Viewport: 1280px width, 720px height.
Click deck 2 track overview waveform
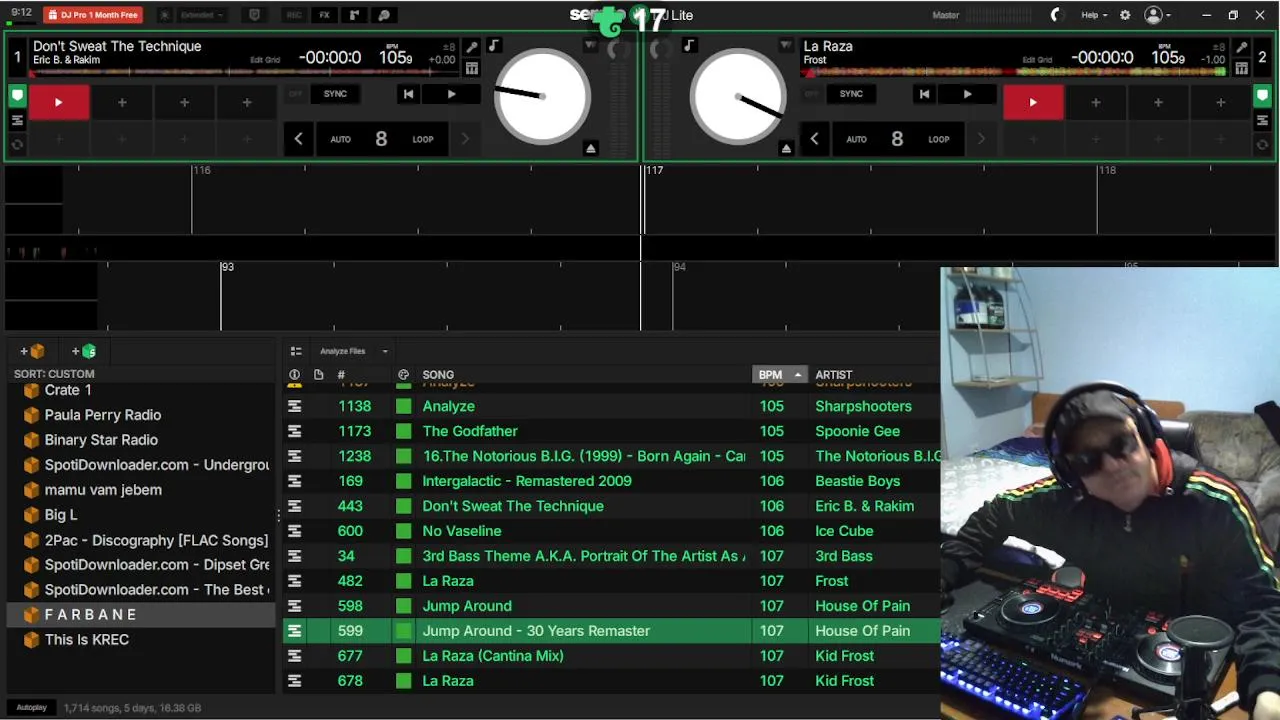1015,72
